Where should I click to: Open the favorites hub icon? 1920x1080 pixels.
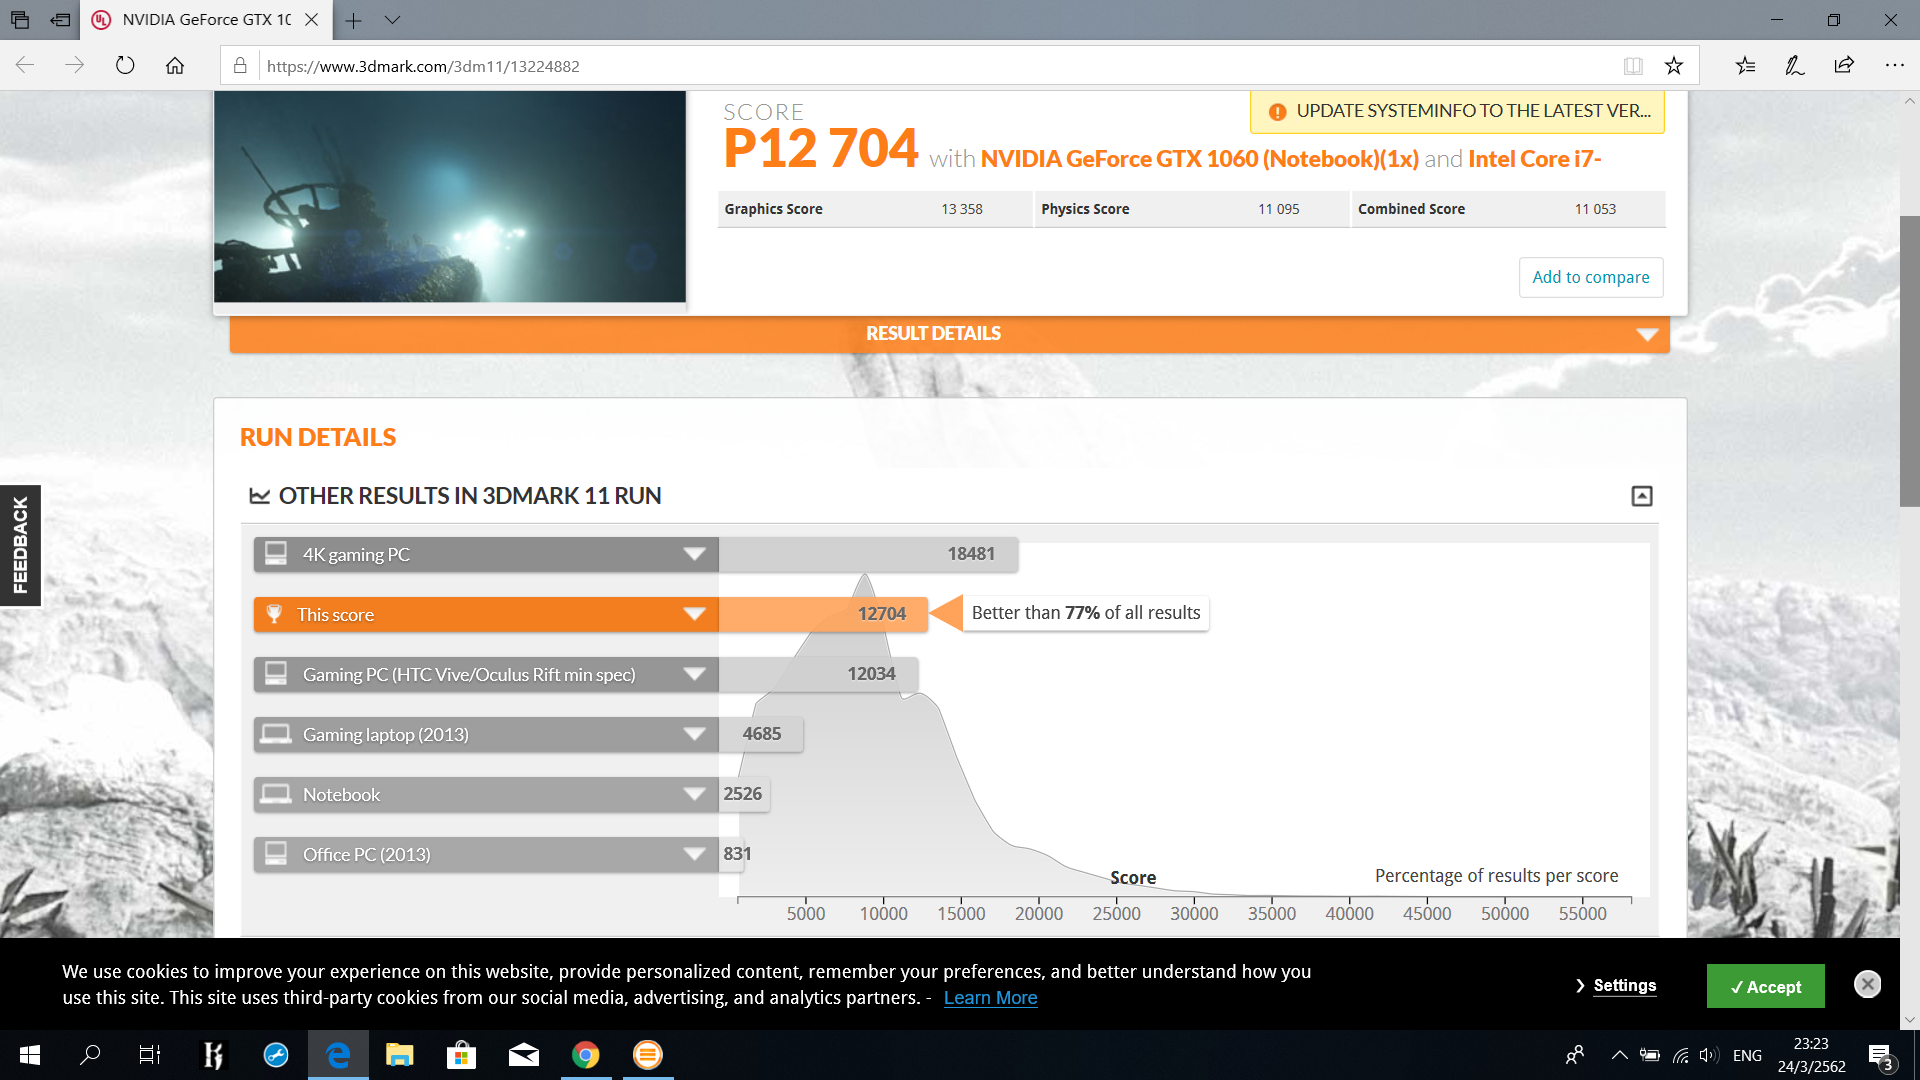click(x=1745, y=66)
